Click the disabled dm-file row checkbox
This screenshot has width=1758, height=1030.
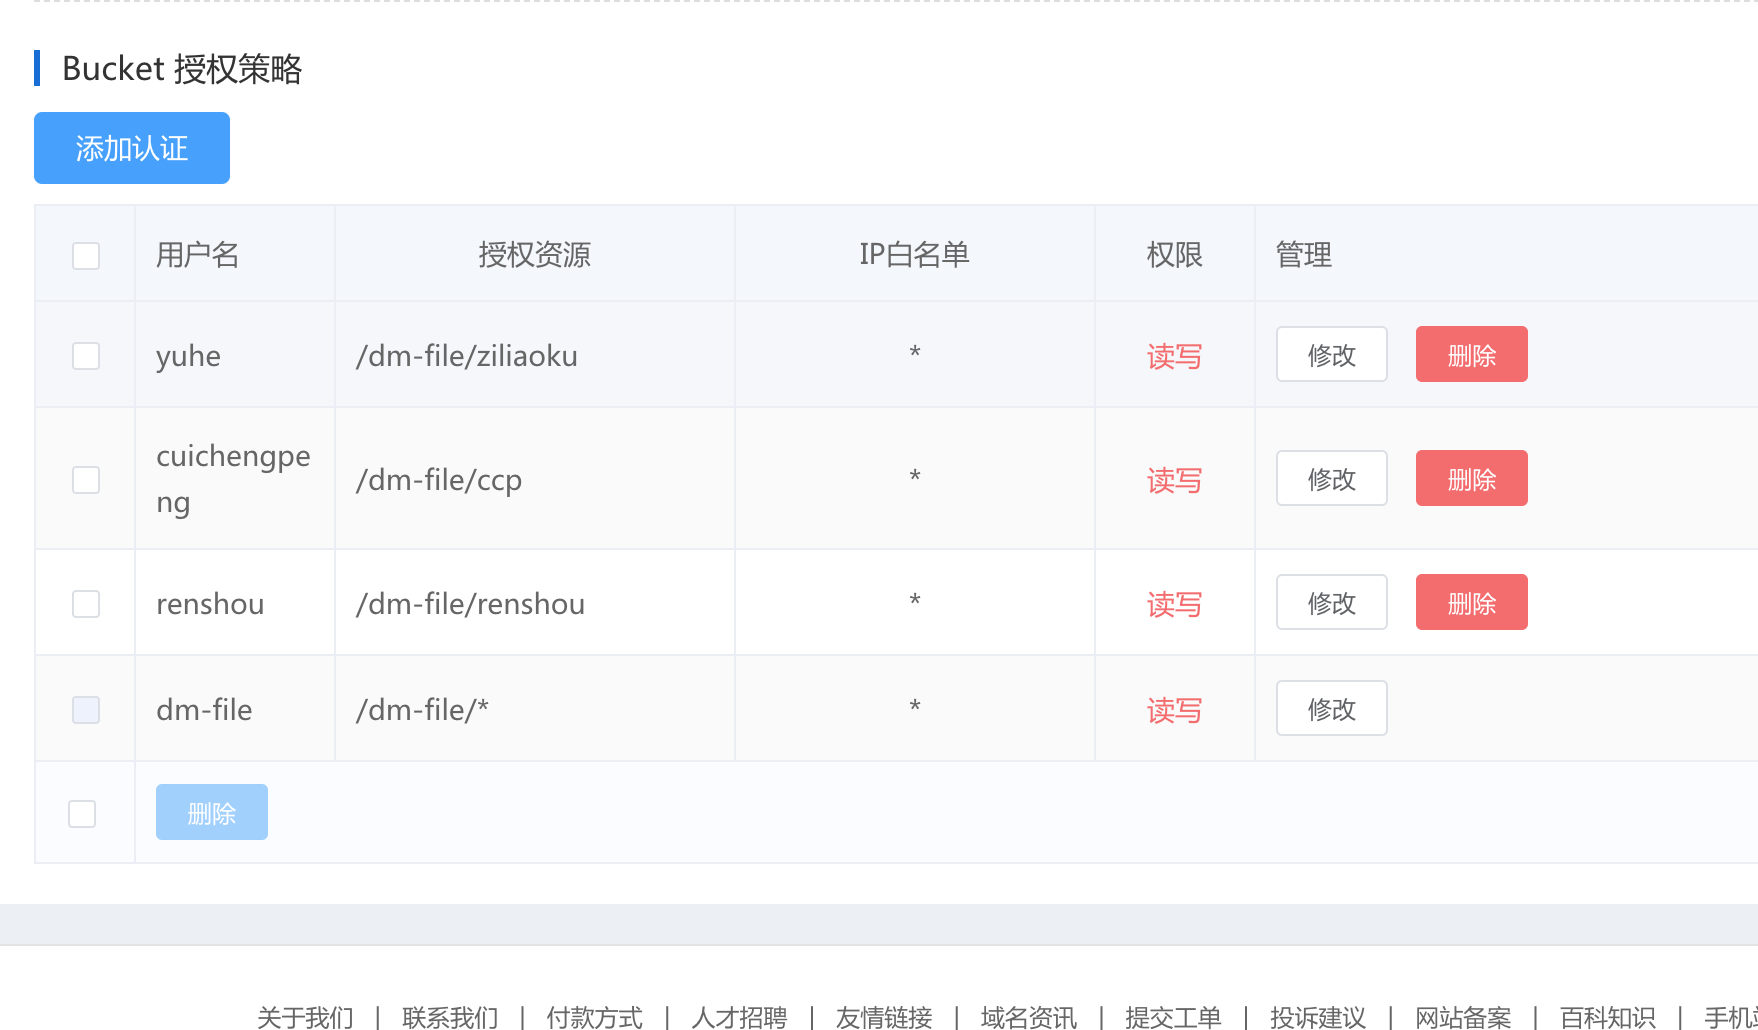[86, 710]
